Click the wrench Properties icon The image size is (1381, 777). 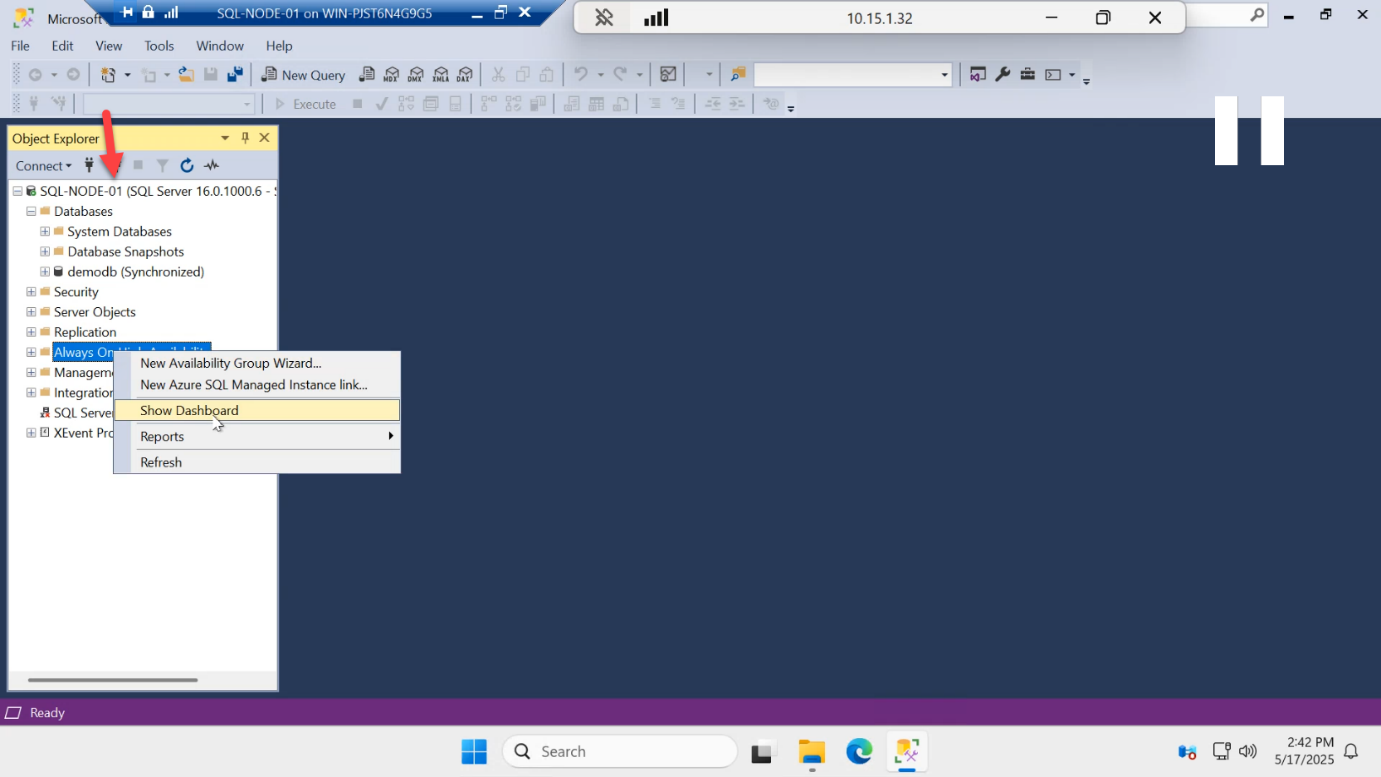point(1003,75)
